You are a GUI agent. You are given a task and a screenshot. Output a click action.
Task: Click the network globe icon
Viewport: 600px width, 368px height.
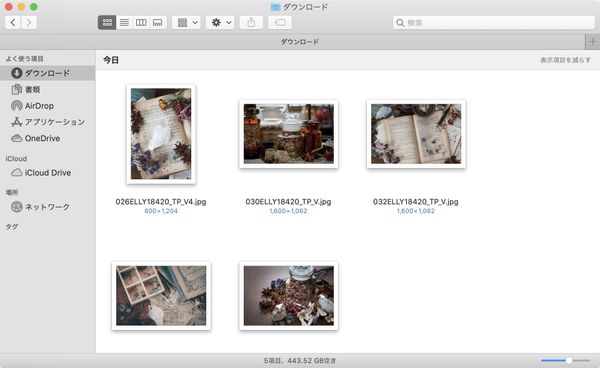click(16, 207)
